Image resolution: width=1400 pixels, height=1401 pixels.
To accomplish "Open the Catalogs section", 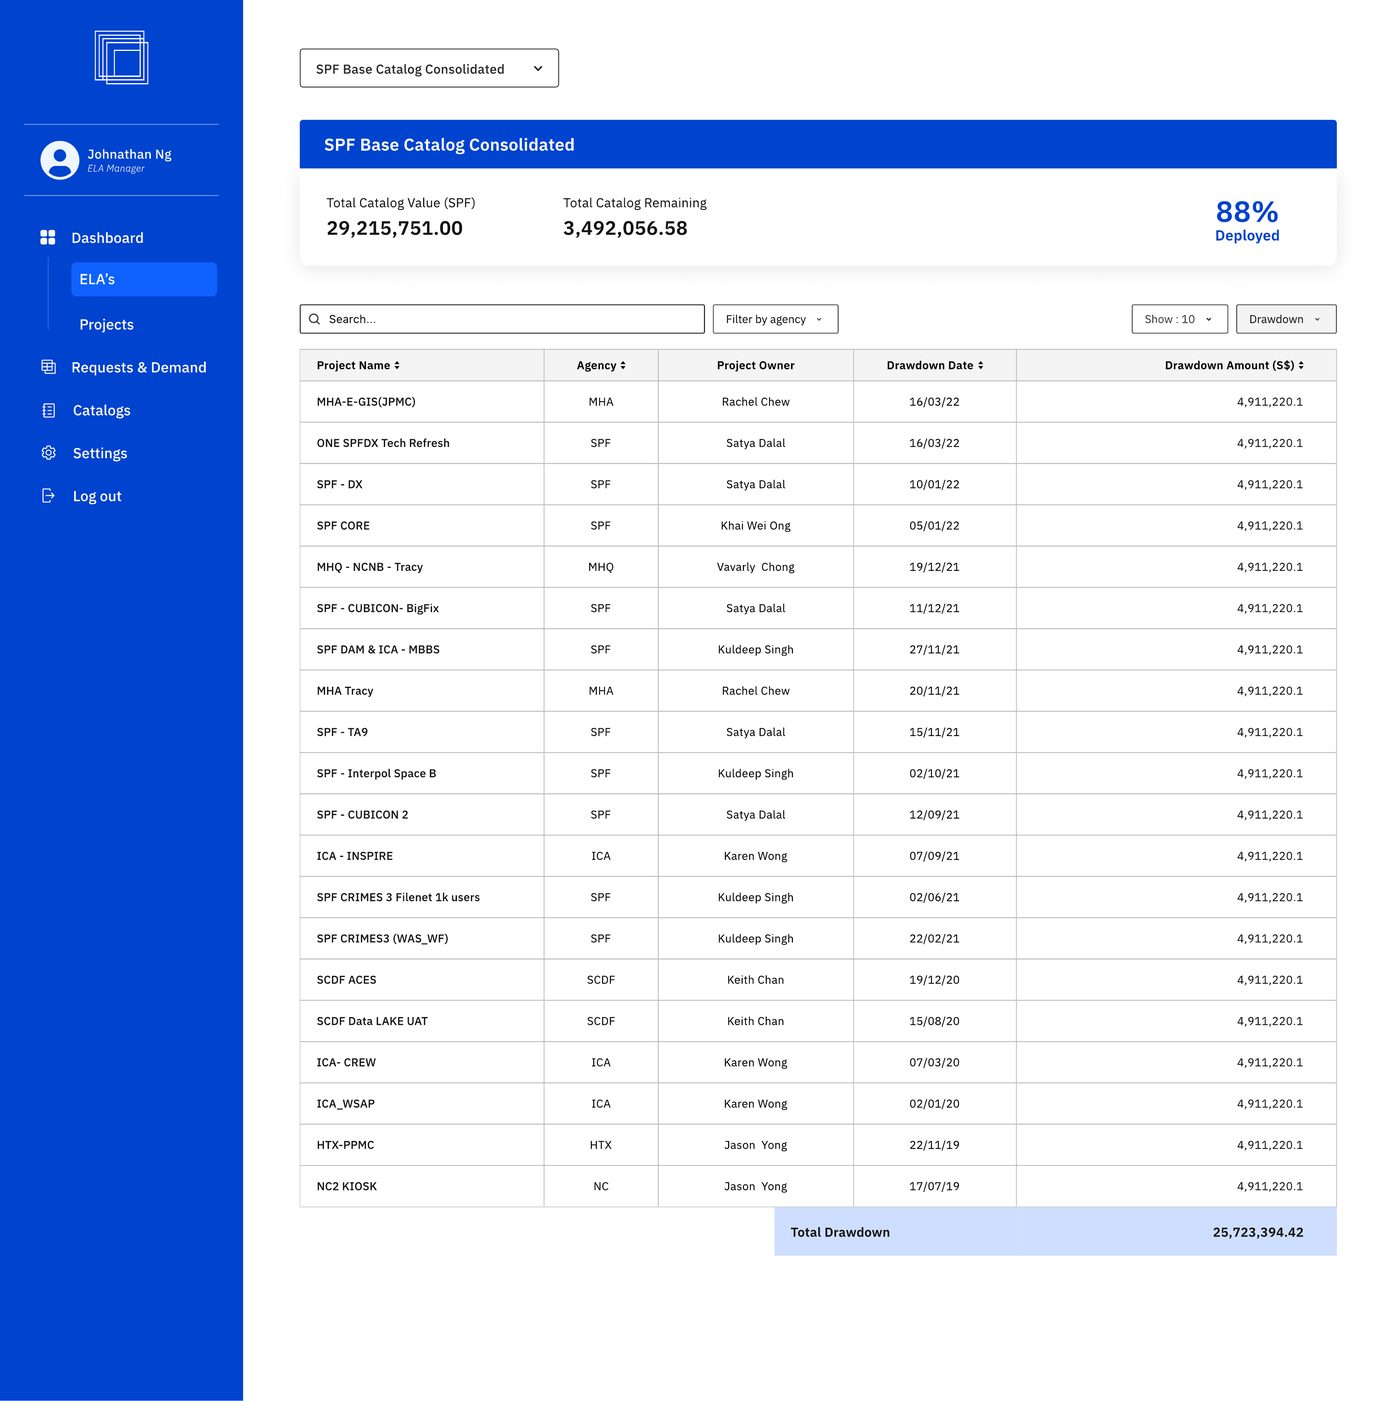I will click(x=101, y=410).
